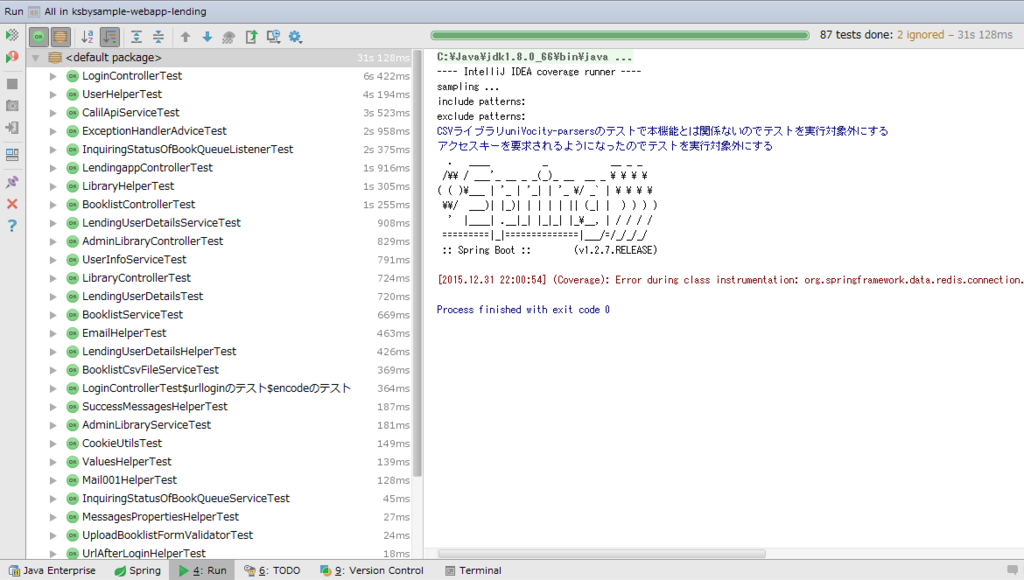Click the console horizontal scrollbar
This screenshot has height=580, width=1024.
[601, 554]
